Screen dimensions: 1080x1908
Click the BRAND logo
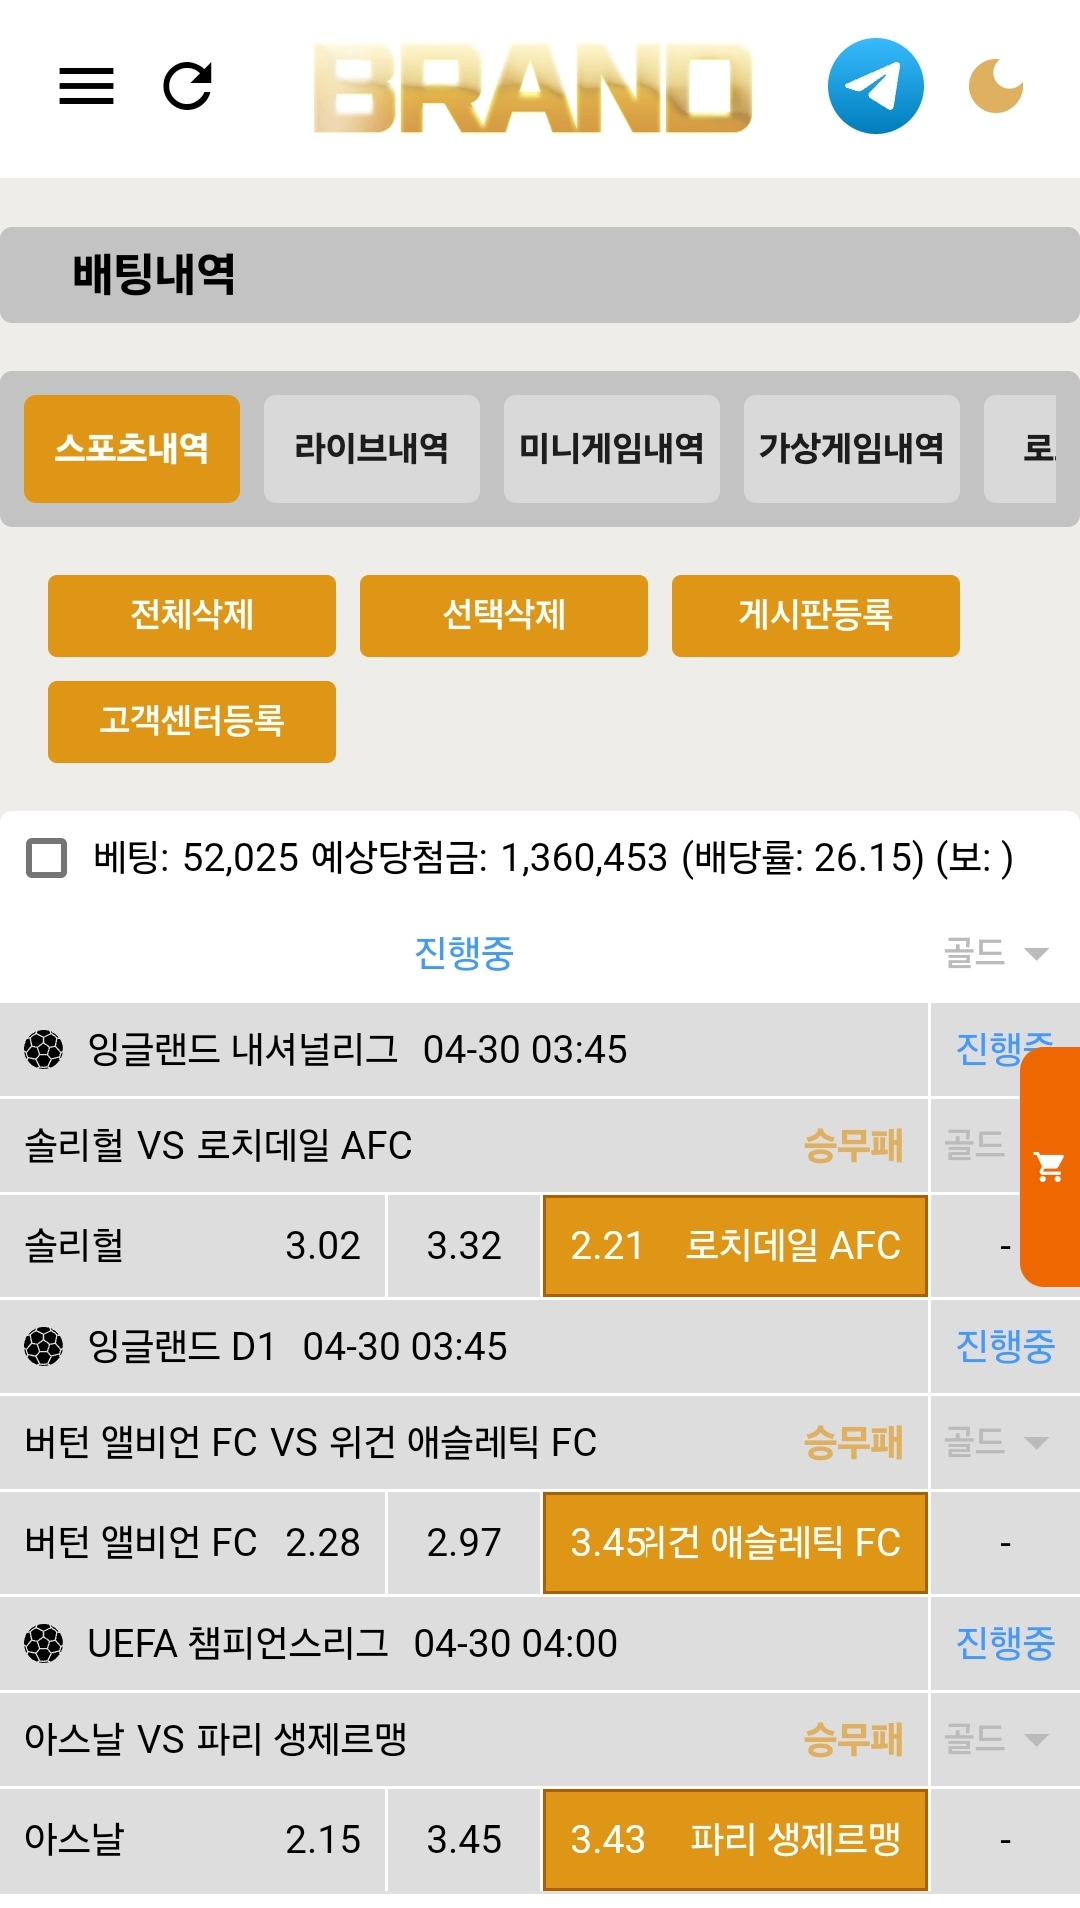(x=532, y=88)
